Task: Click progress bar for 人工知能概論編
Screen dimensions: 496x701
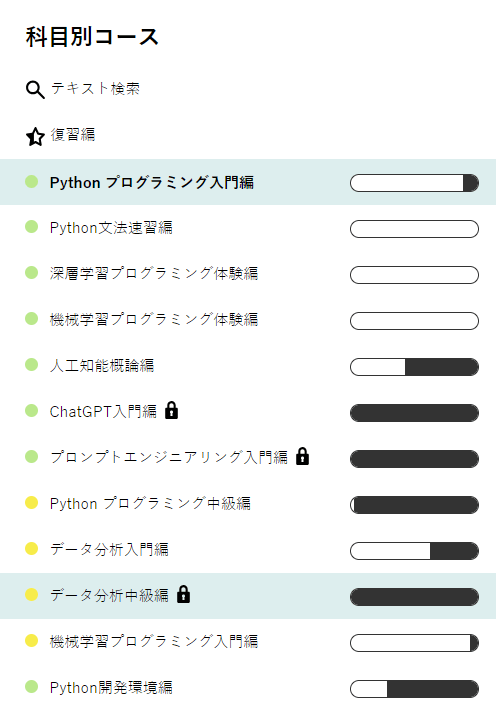Action: coord(414,367)
